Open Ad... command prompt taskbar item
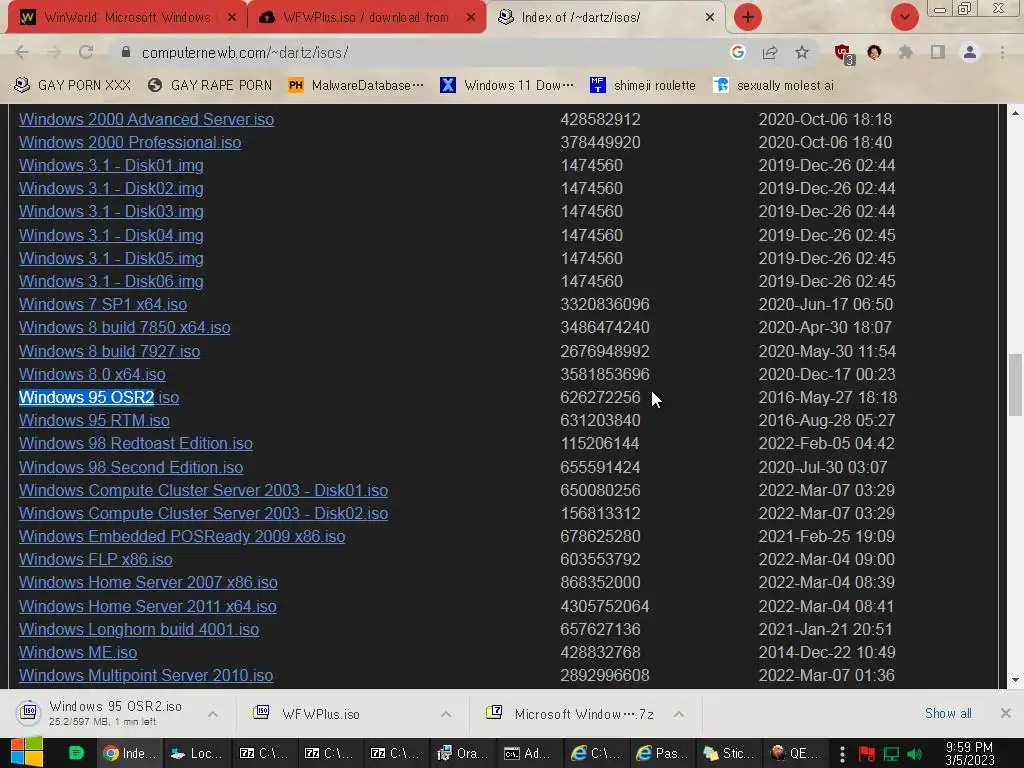 pos(528,753)
